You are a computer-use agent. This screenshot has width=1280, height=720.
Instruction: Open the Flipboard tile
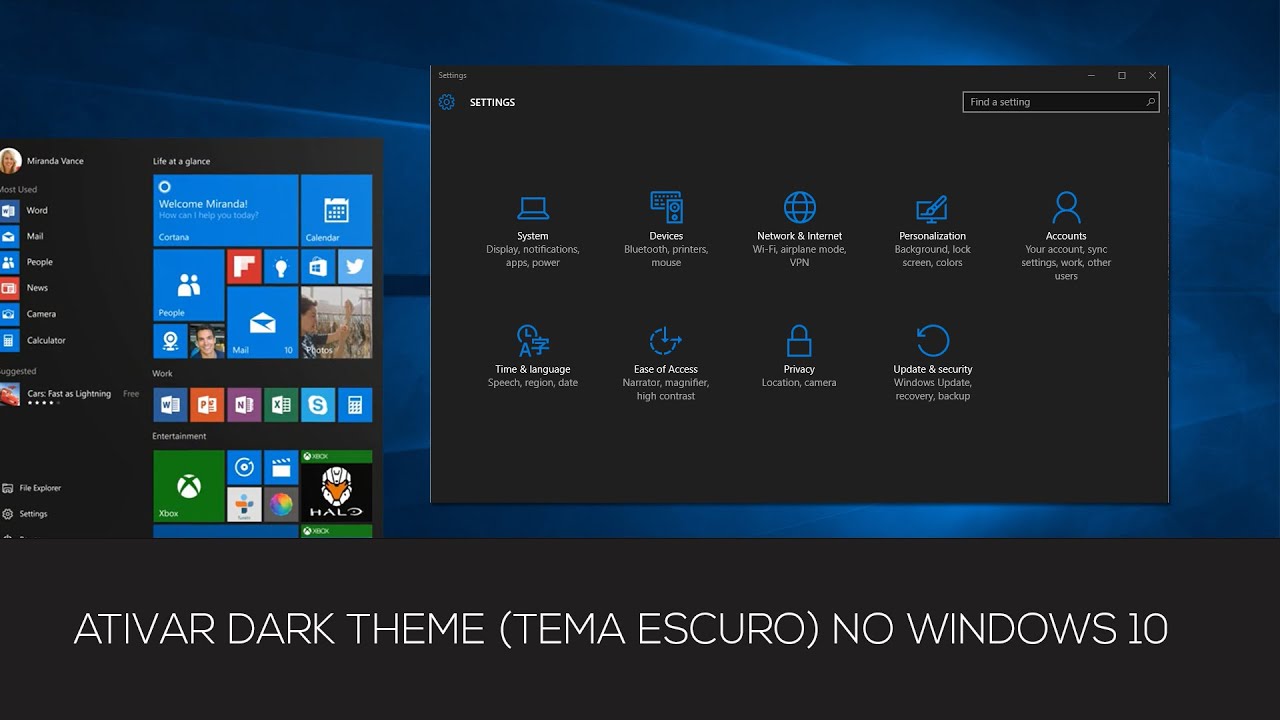click(x=244, y=267)
